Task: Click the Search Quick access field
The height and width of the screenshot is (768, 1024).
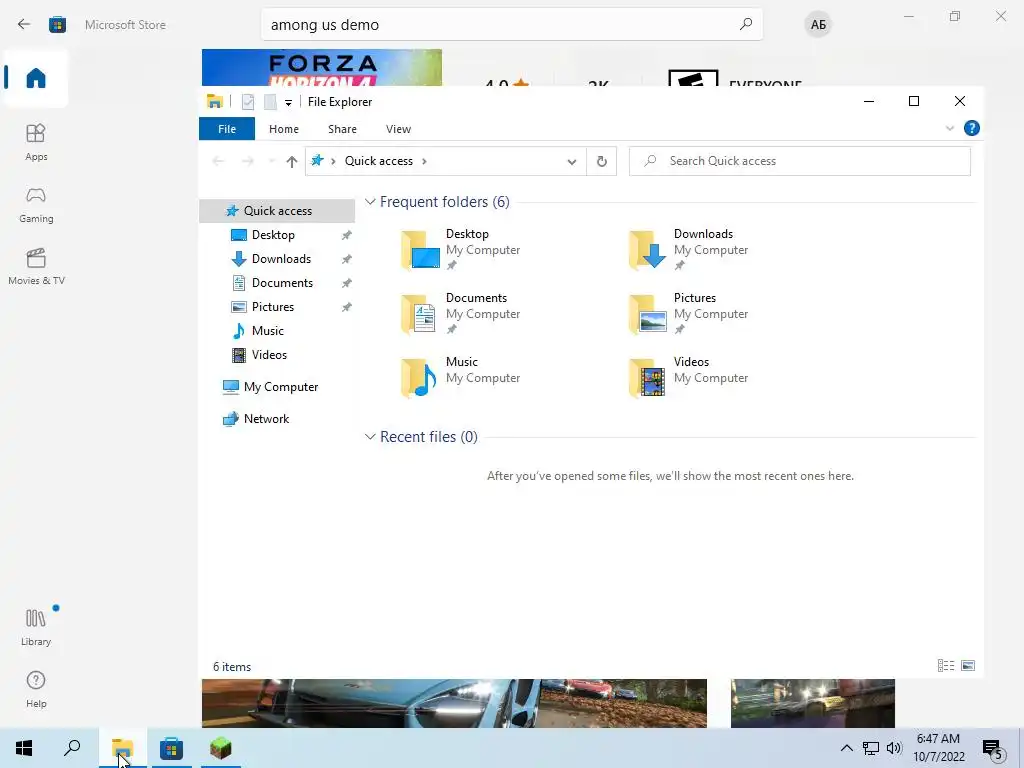Action: pyautogui.click(x=799, y=161)
